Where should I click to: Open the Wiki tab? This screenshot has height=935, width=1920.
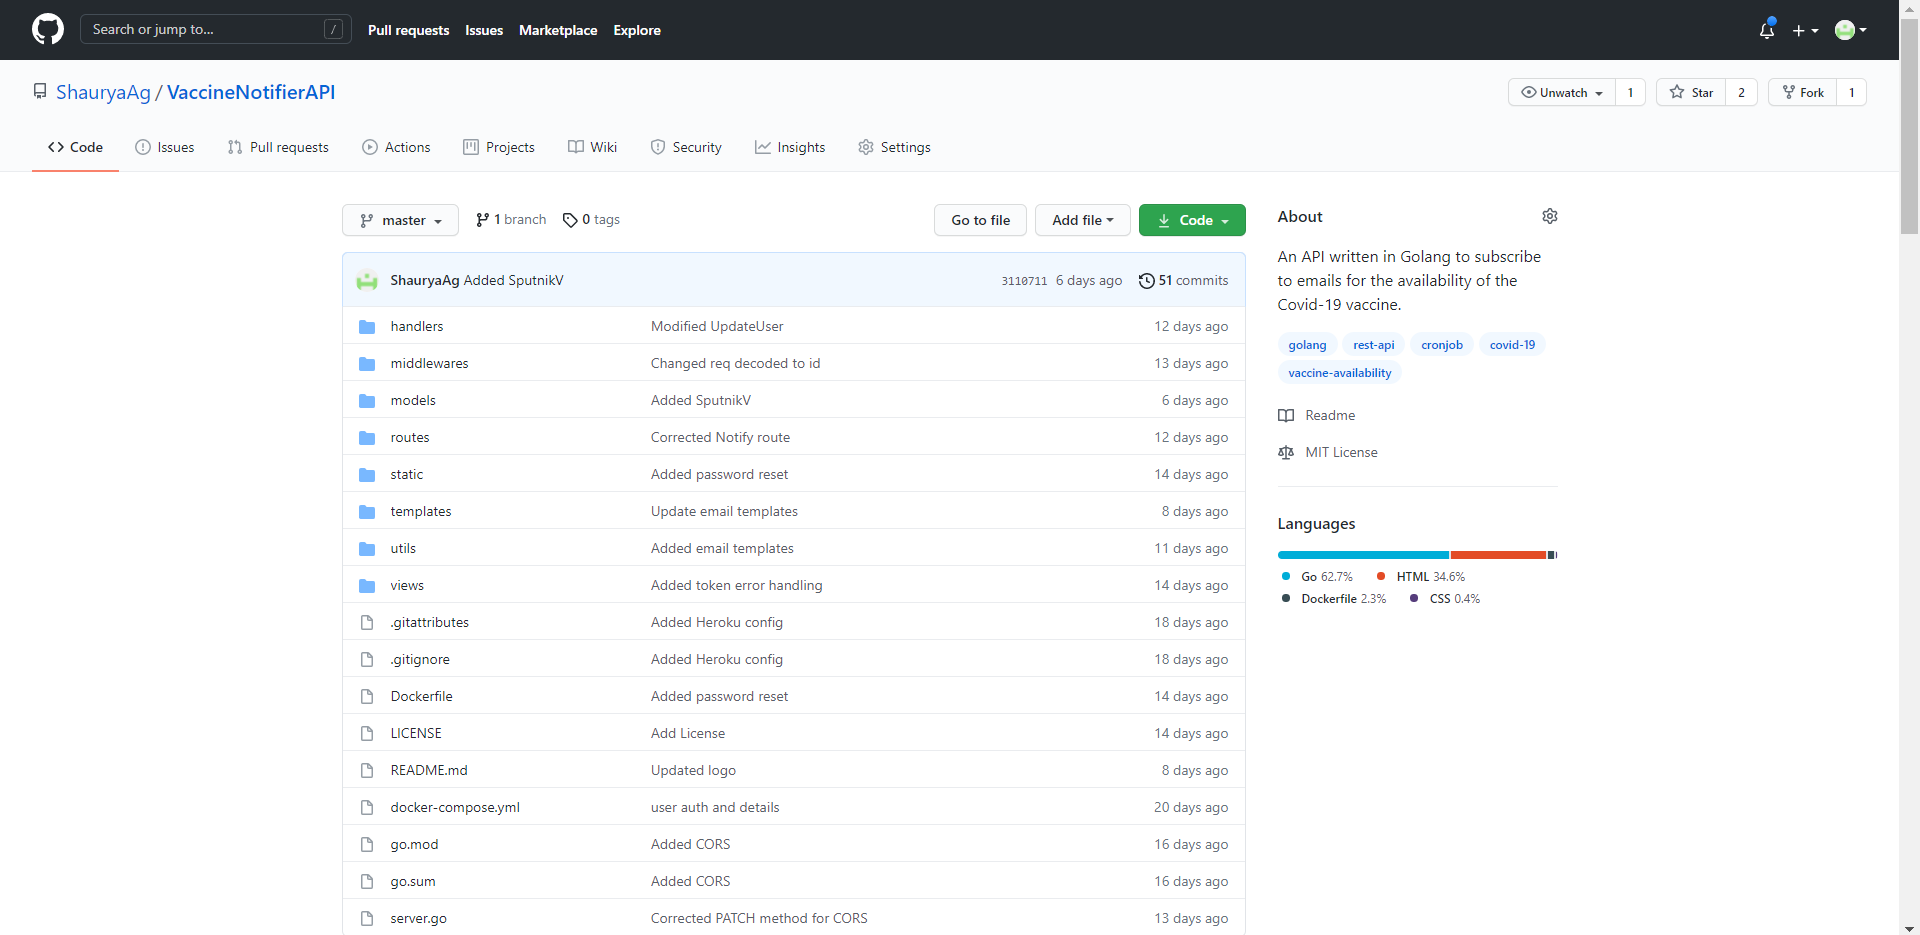pos(593,147)
